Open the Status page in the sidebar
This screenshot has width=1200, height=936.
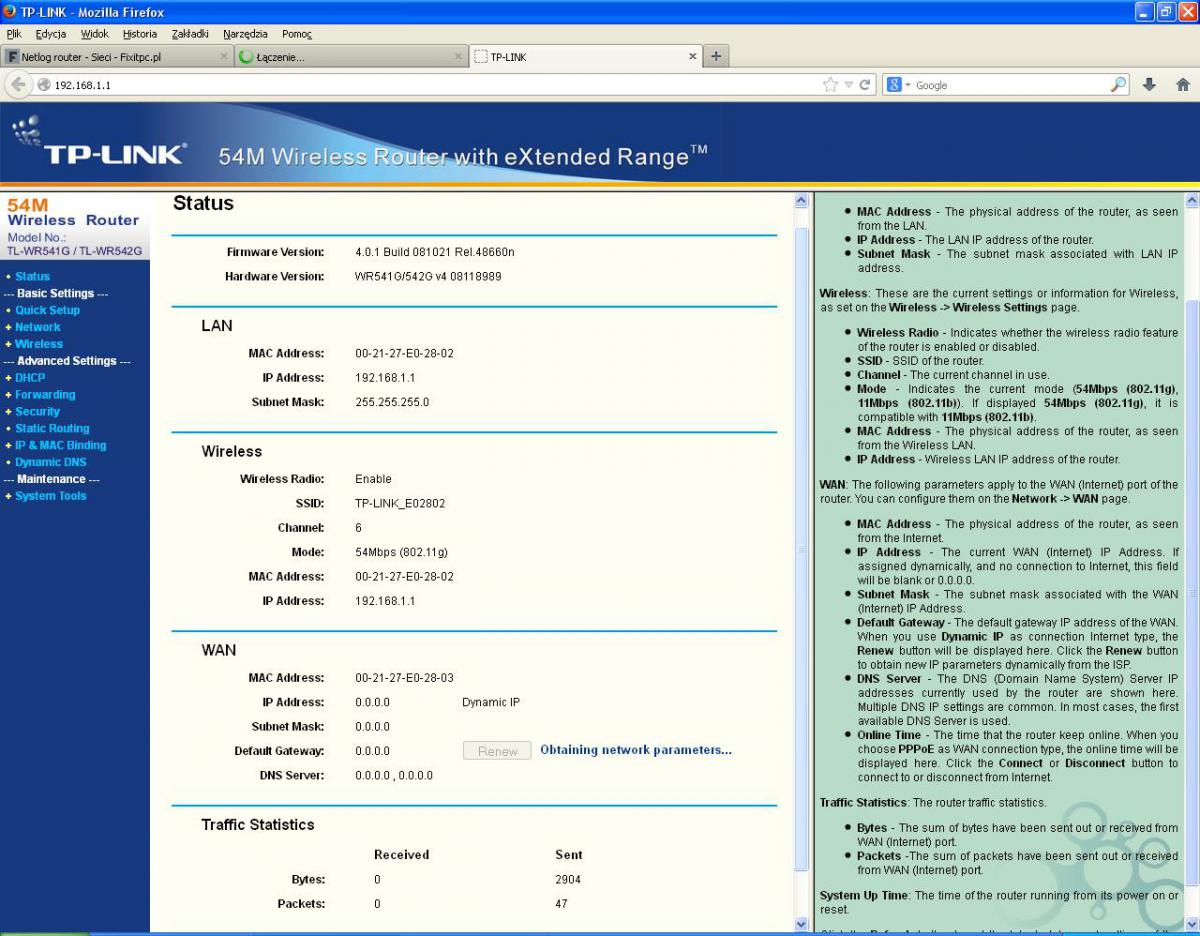32,276
